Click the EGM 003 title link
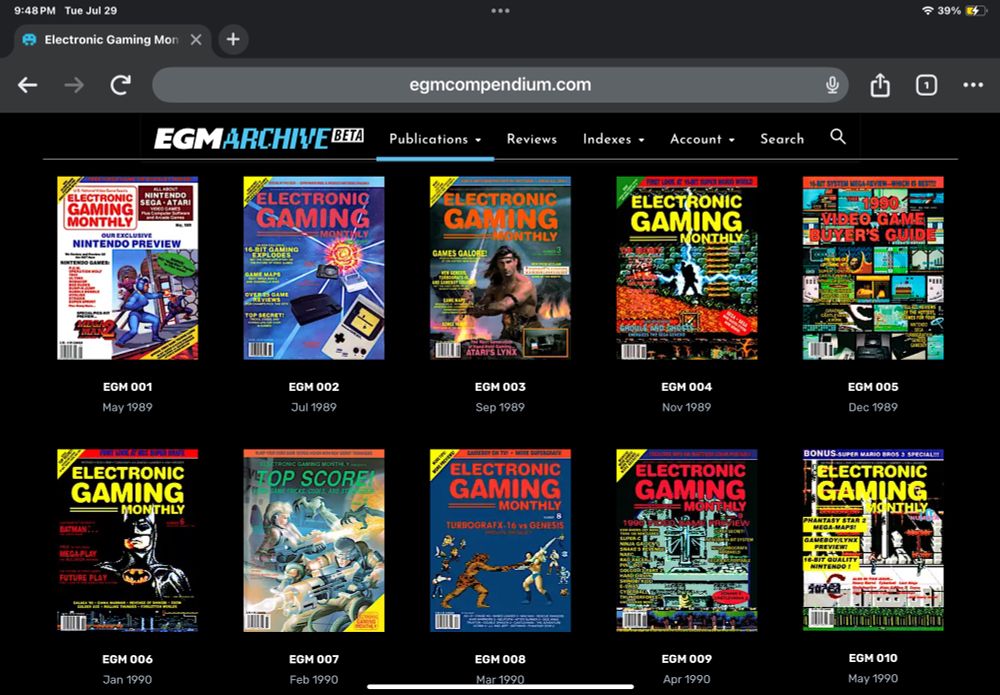Screen dimensions: 1000x695 tap(500, 386)
